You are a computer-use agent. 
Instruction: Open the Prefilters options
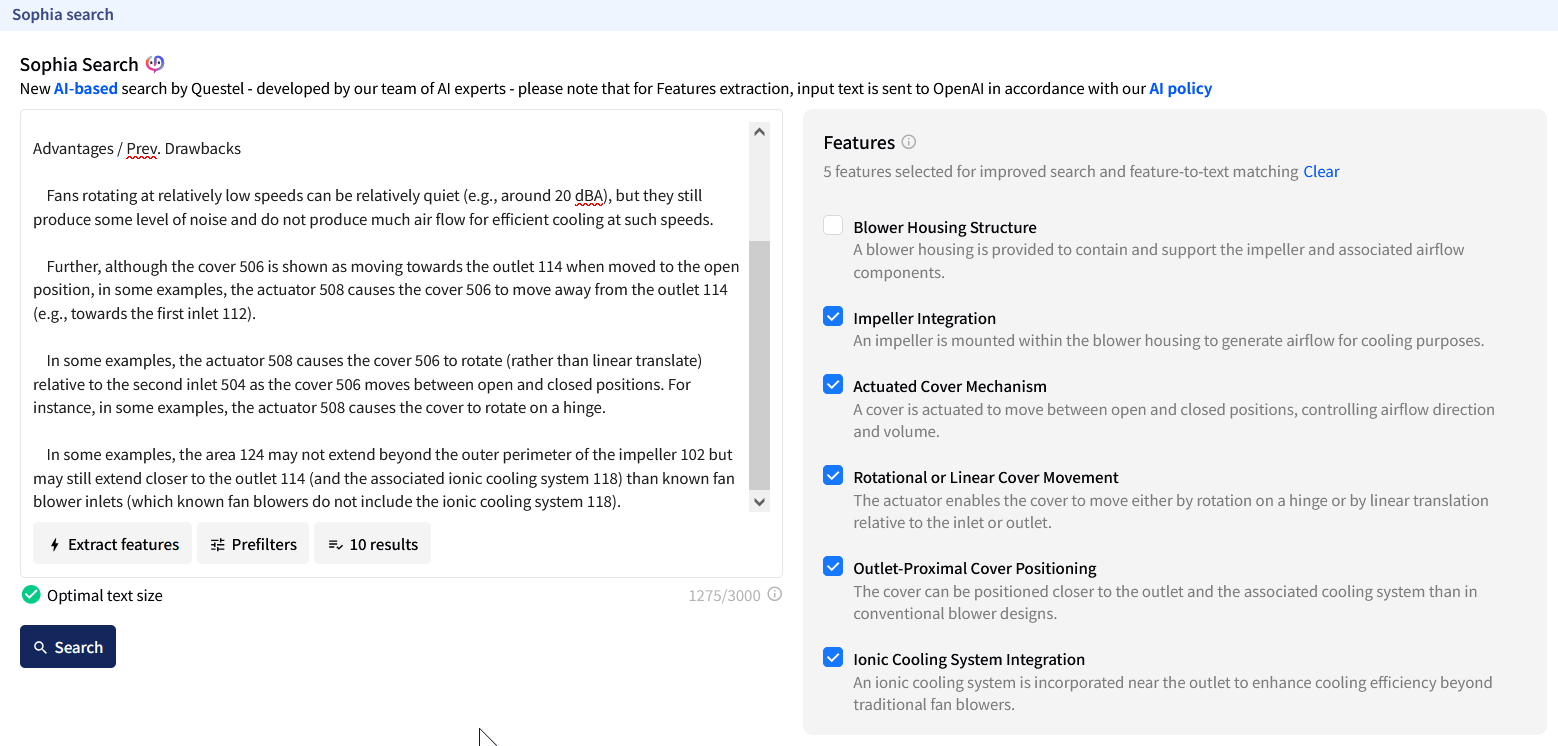253,544
